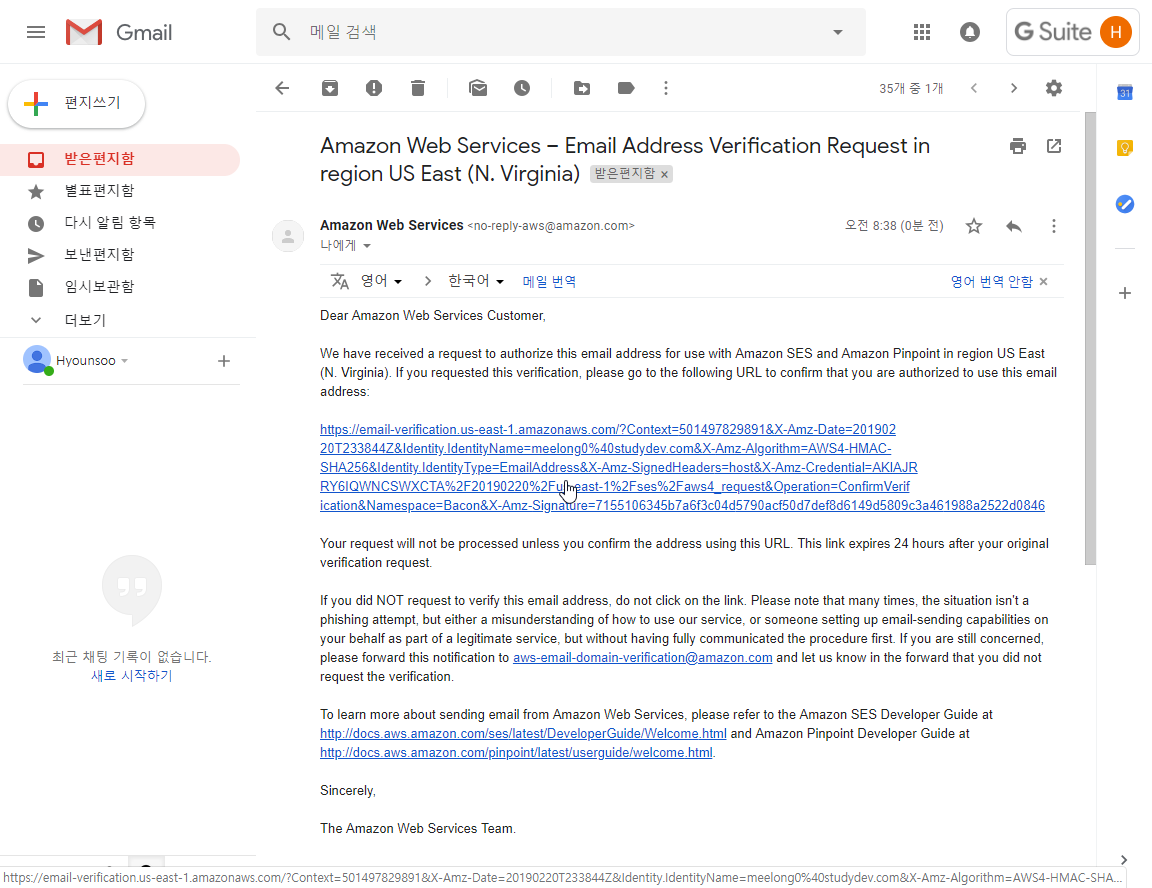Dismiss the translation bar with X
The width and height of the screenshot is (1152, 888).
[1043, 281]
